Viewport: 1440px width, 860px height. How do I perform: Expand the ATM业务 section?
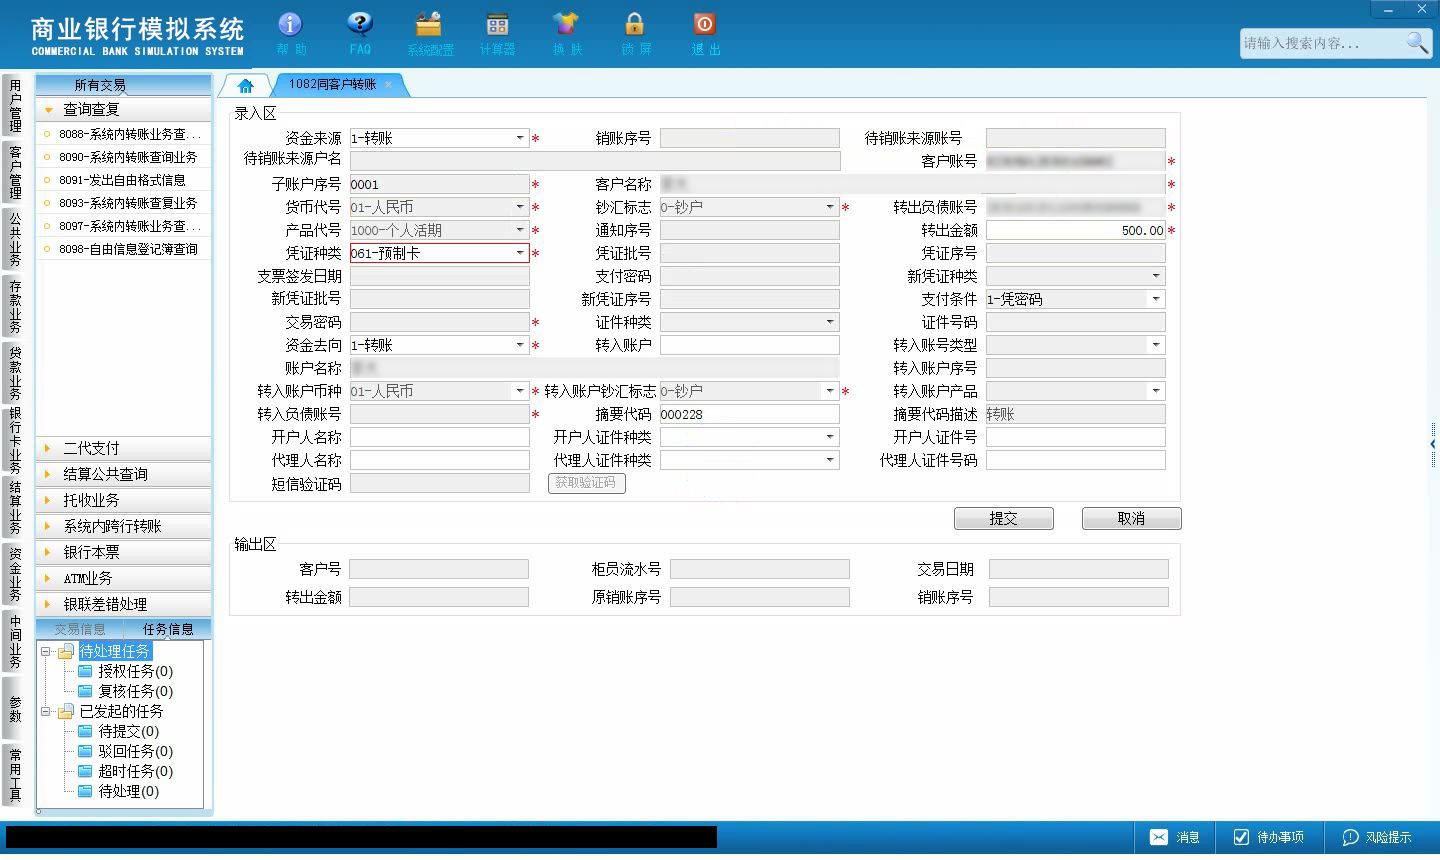tap(124, 578)
